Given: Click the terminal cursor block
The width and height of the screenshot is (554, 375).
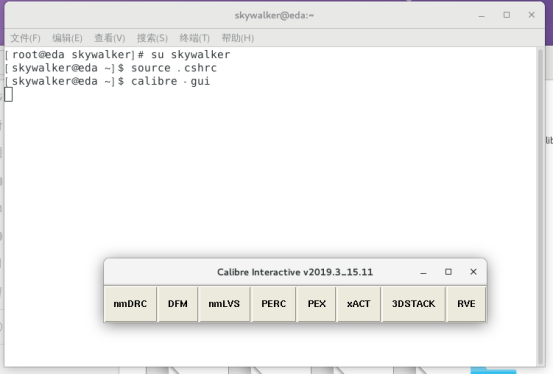Looking at the screenshot, I should (x=8, y=95).
